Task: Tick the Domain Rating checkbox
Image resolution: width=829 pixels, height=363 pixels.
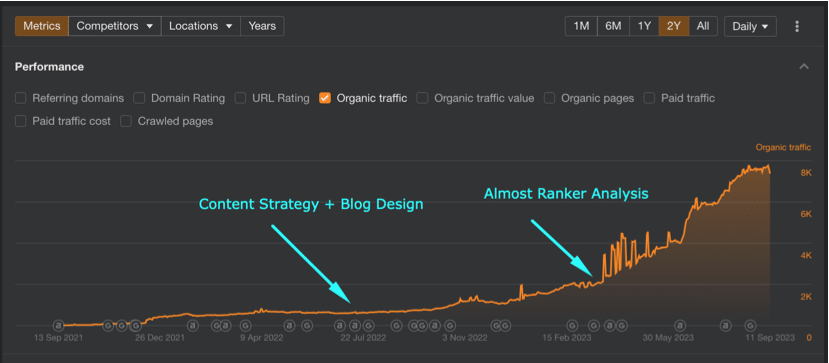Action: [139, 98]
